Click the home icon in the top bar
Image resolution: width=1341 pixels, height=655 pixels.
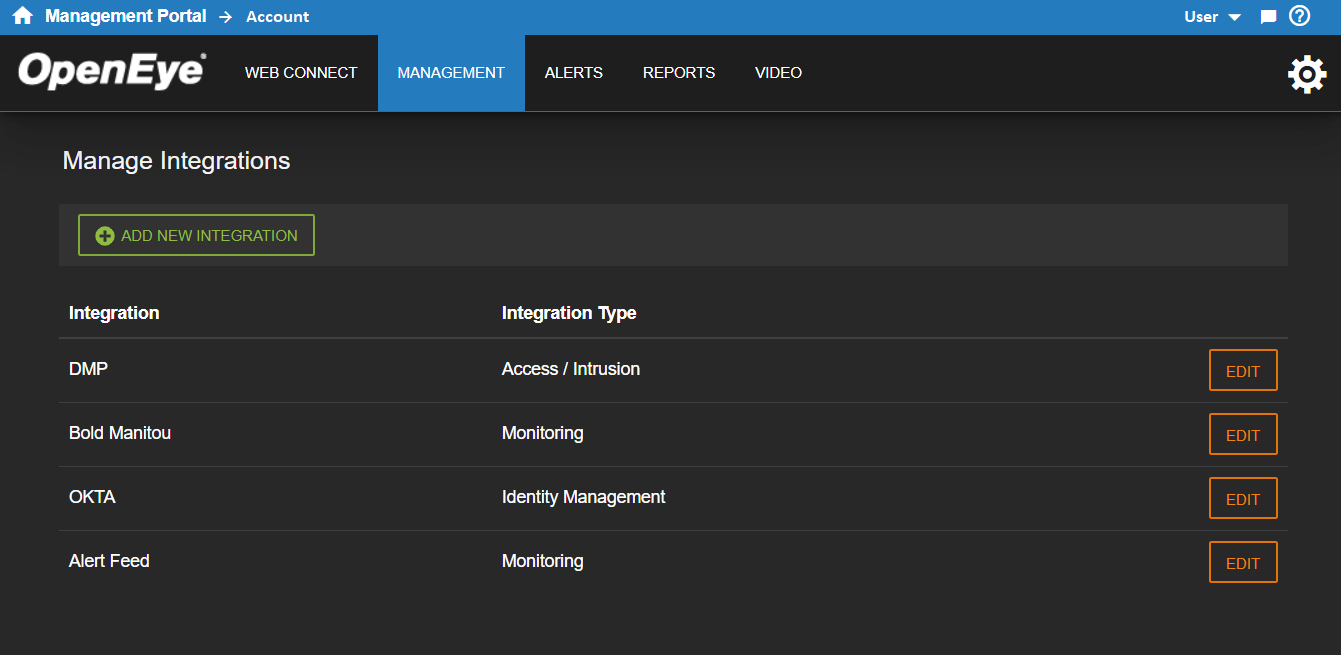point(22,16)
